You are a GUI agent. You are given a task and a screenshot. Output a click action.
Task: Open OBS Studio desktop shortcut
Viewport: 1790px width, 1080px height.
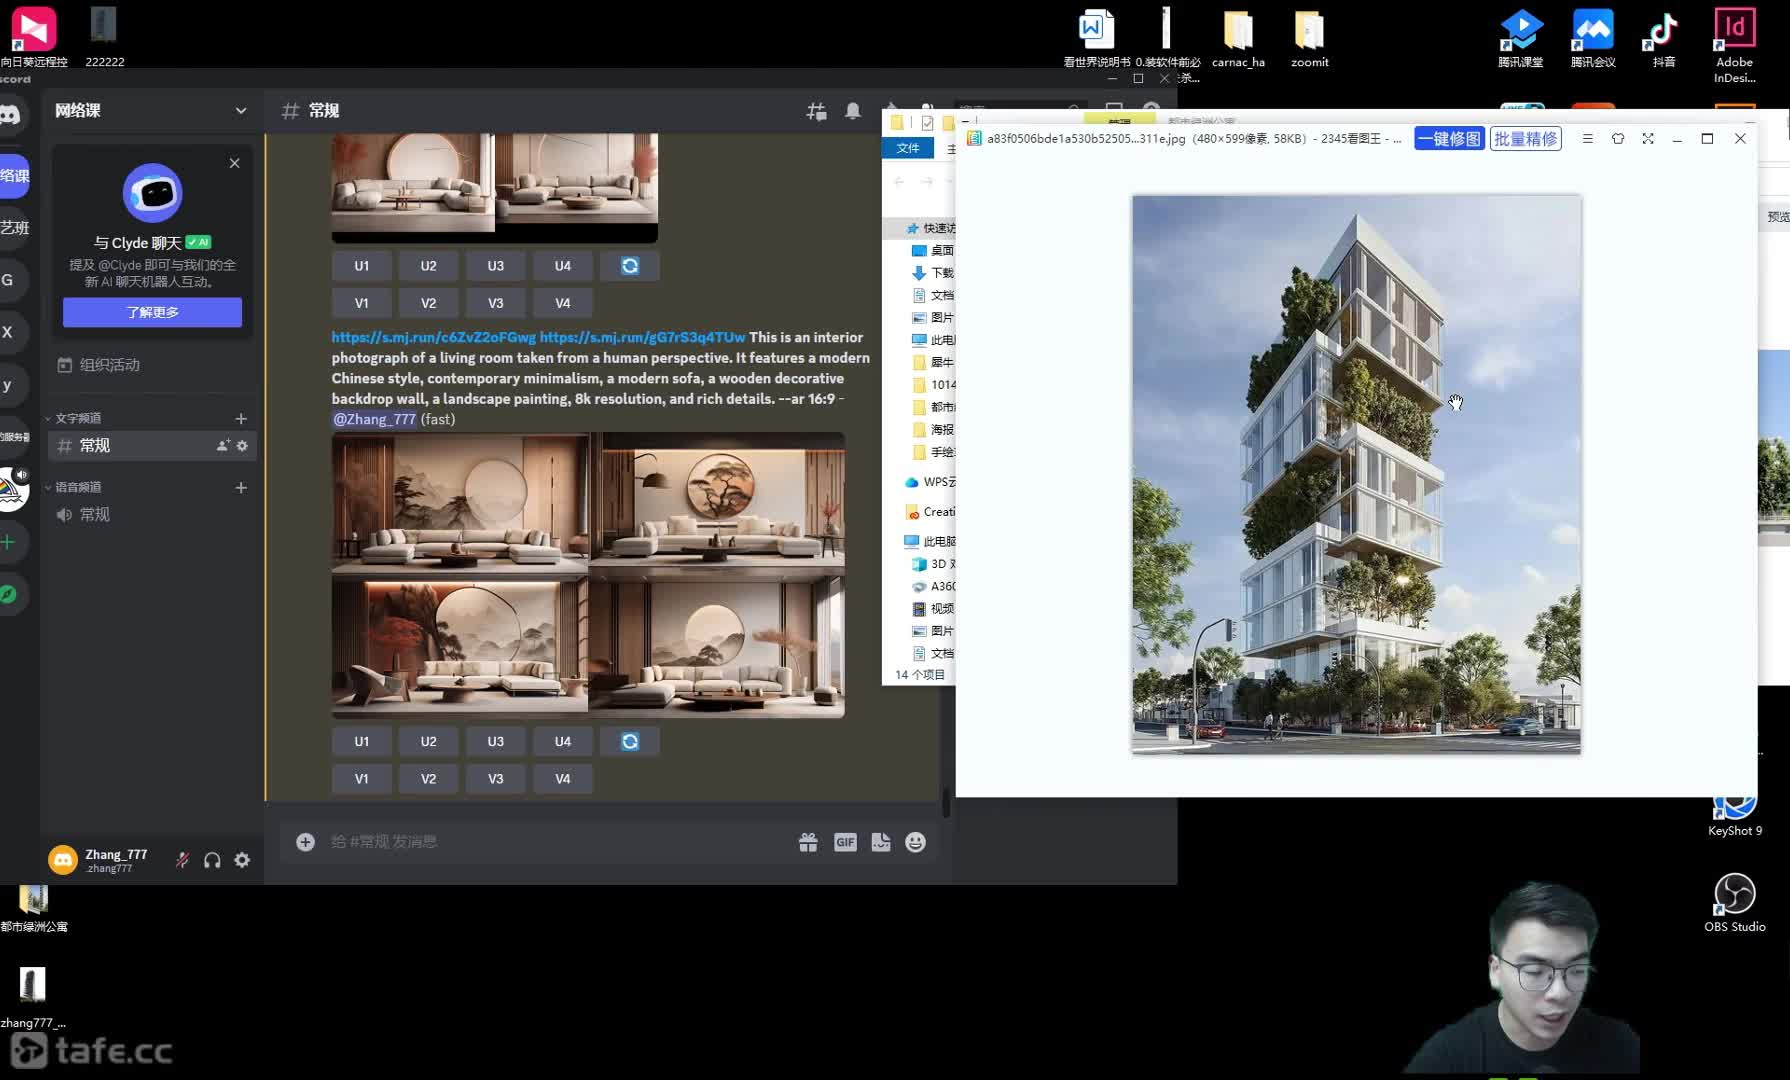(1735, 902)
